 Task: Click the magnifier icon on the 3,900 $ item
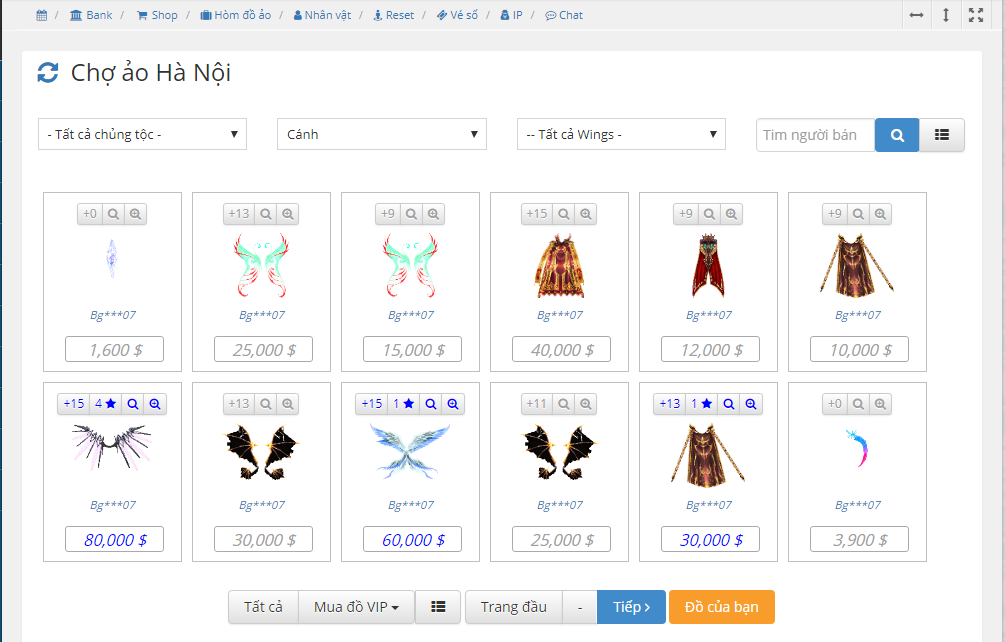(858, 404)
